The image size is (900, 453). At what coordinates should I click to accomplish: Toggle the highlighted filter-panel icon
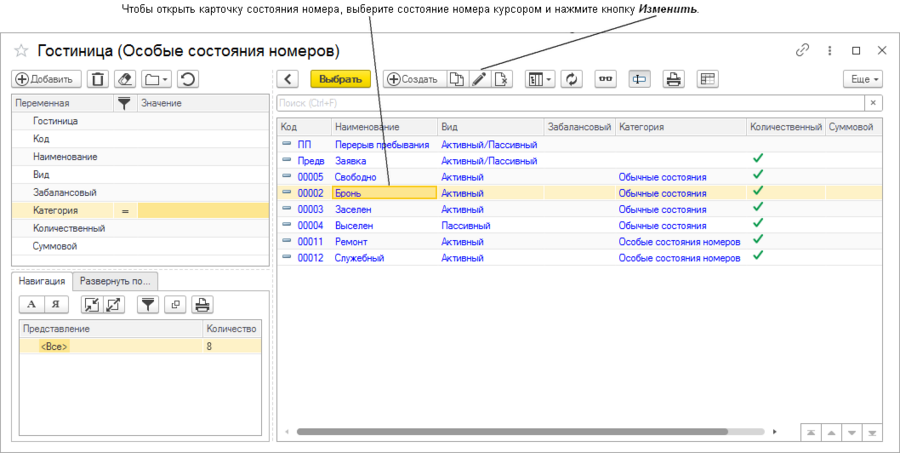639,79
